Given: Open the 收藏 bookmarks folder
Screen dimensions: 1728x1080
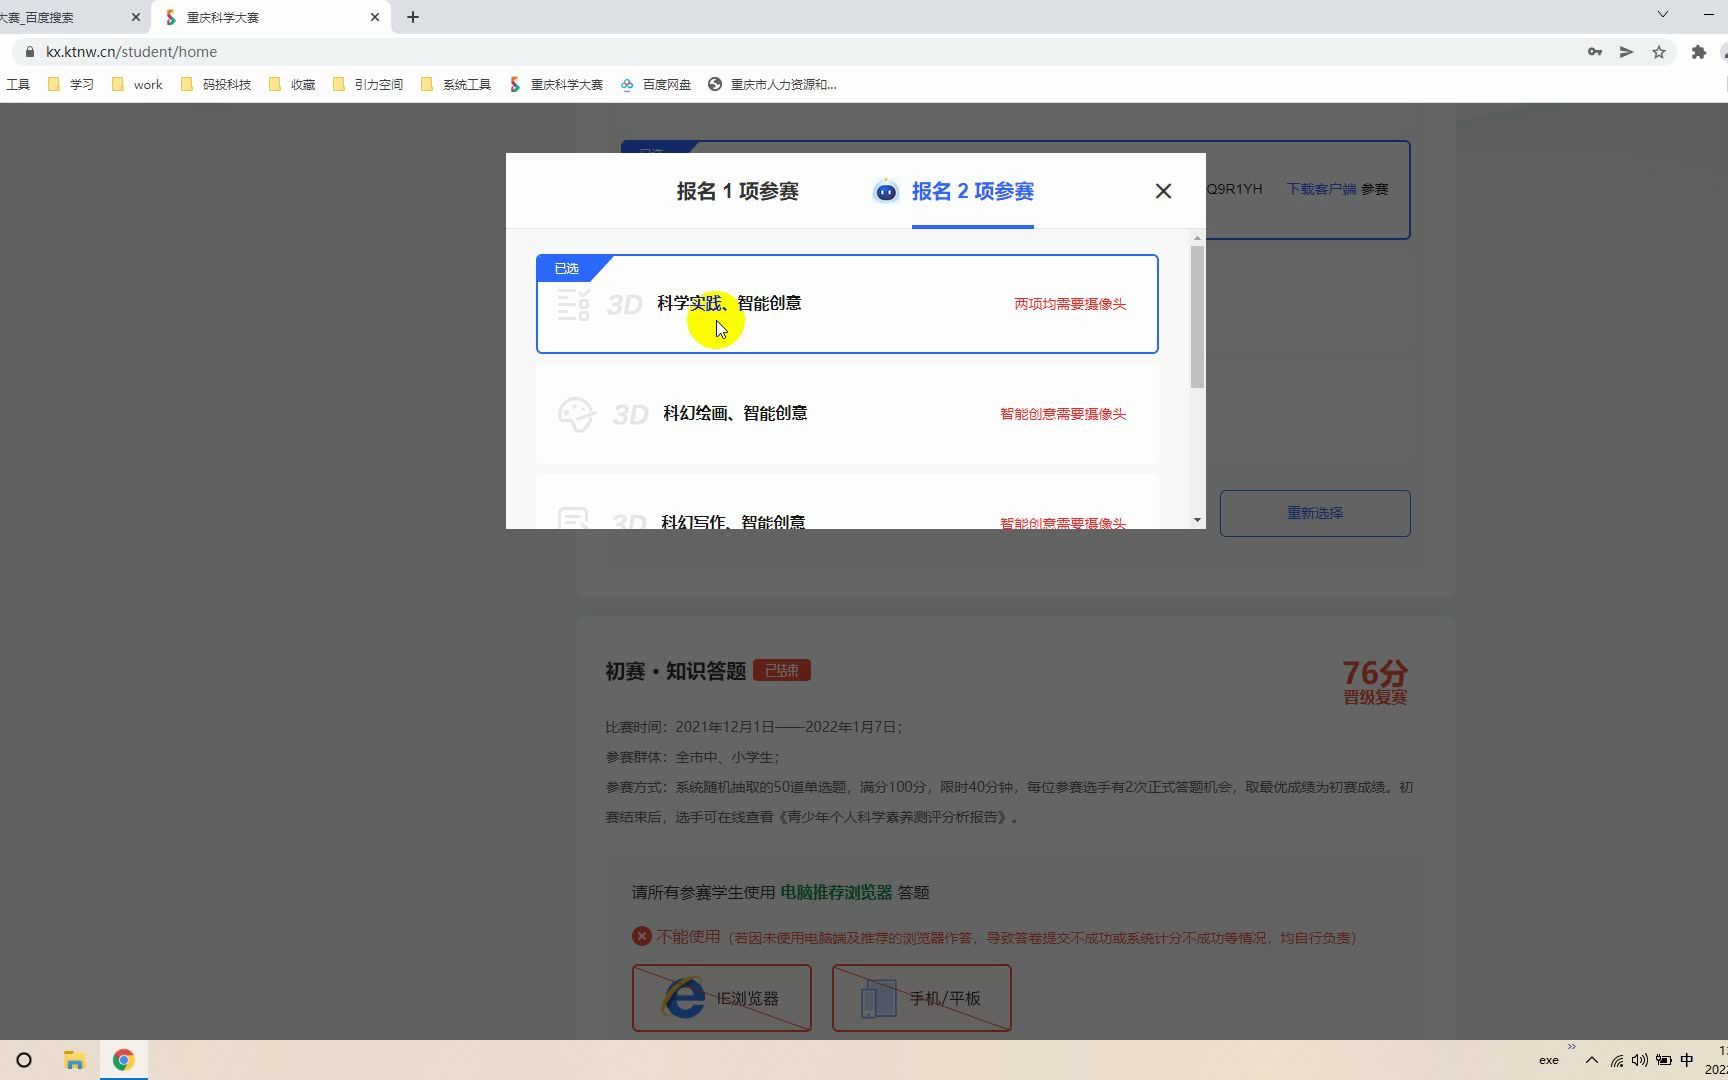Looking at the screenshot, I should point(292,85).
